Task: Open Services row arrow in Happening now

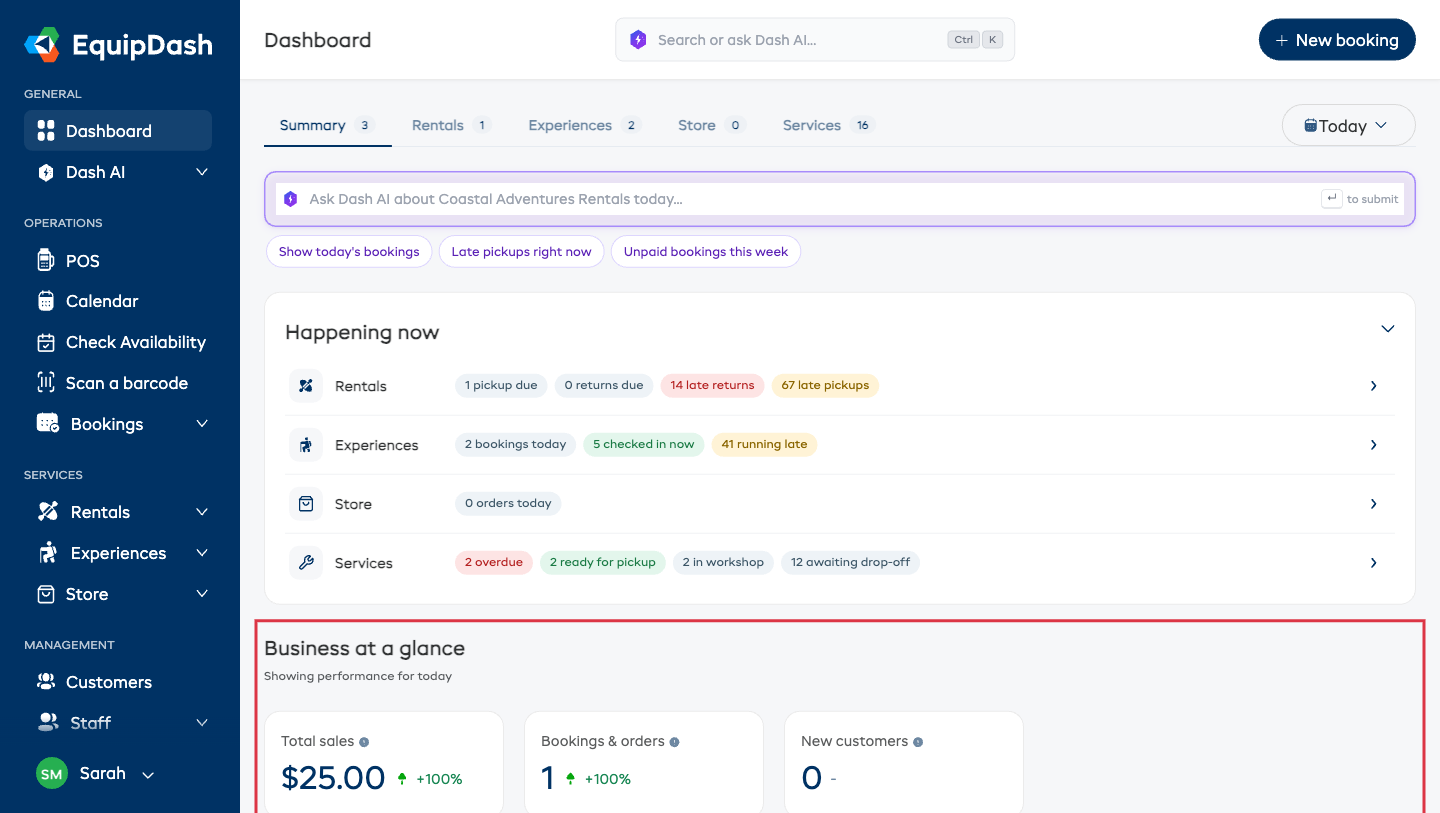Action: [x=1374, y=563]
